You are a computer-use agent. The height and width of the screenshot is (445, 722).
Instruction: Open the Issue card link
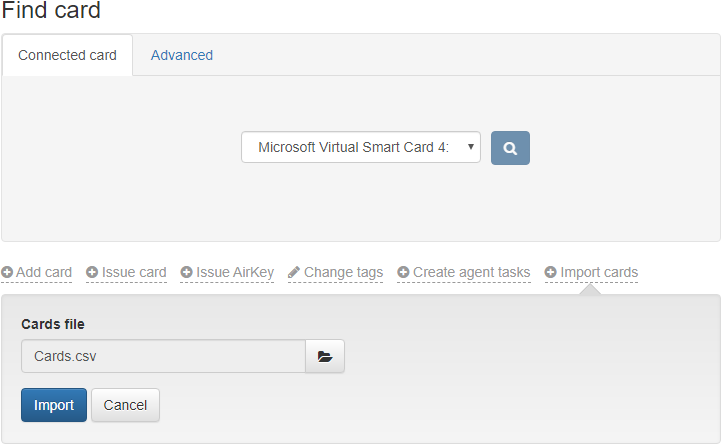click(134, 272)
